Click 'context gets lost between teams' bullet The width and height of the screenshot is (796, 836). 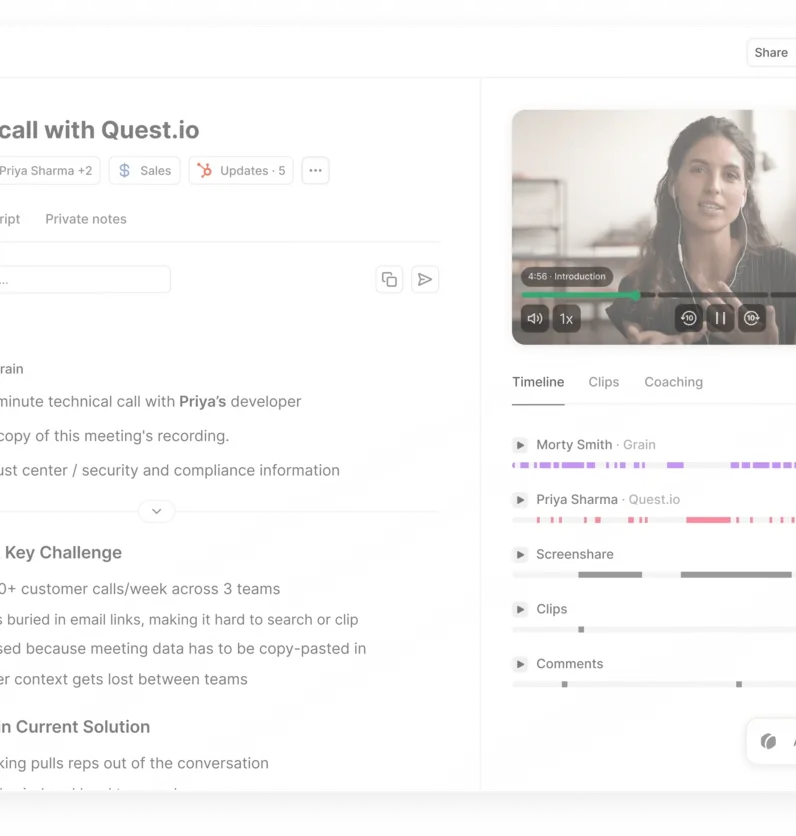pyautogui.click(x=131, y=679)
